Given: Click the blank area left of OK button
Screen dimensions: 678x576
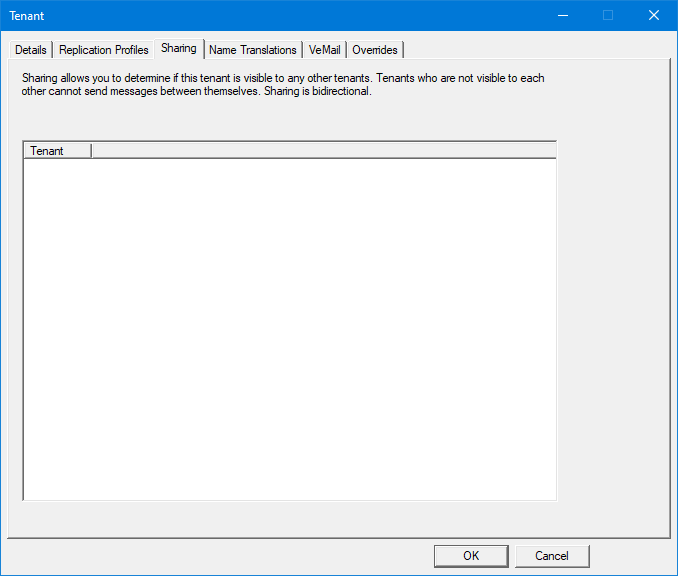Looking at the screenshot, I should [220, 556].
